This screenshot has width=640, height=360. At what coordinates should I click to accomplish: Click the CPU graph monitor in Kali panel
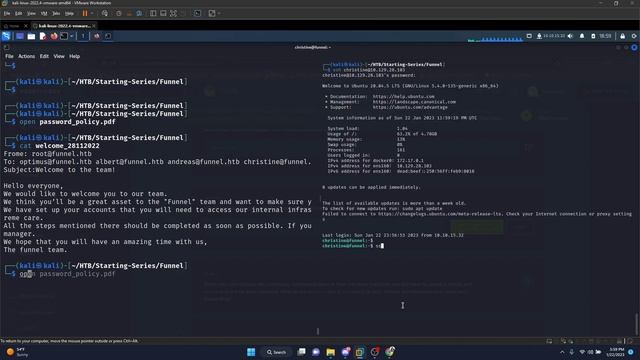tap(495, 39)
